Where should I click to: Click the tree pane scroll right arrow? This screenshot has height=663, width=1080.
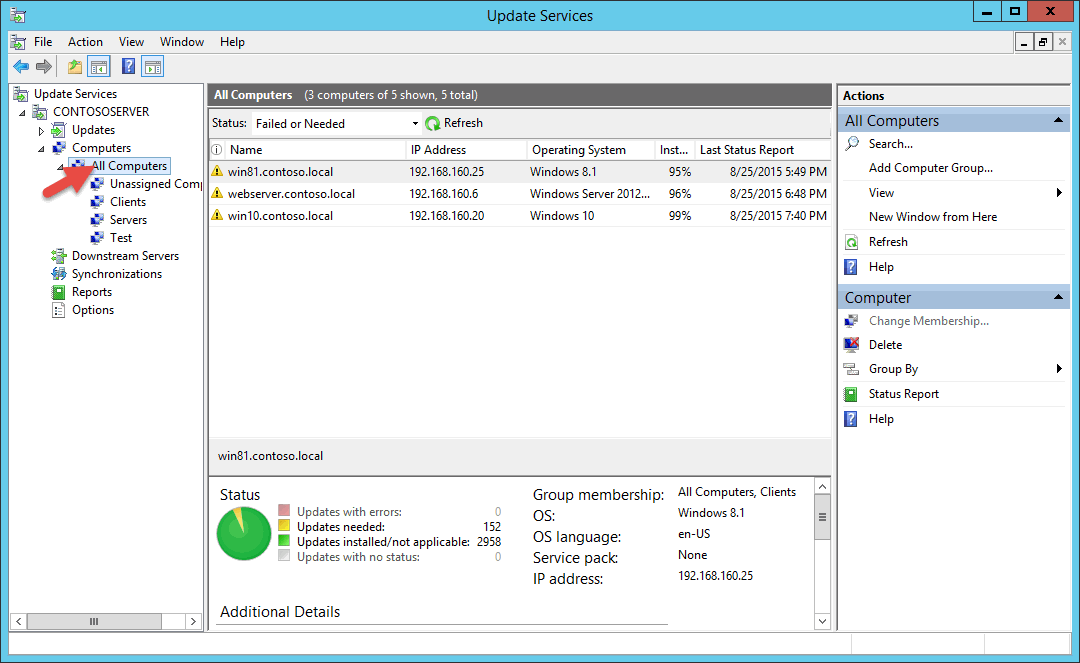(193, 622)
